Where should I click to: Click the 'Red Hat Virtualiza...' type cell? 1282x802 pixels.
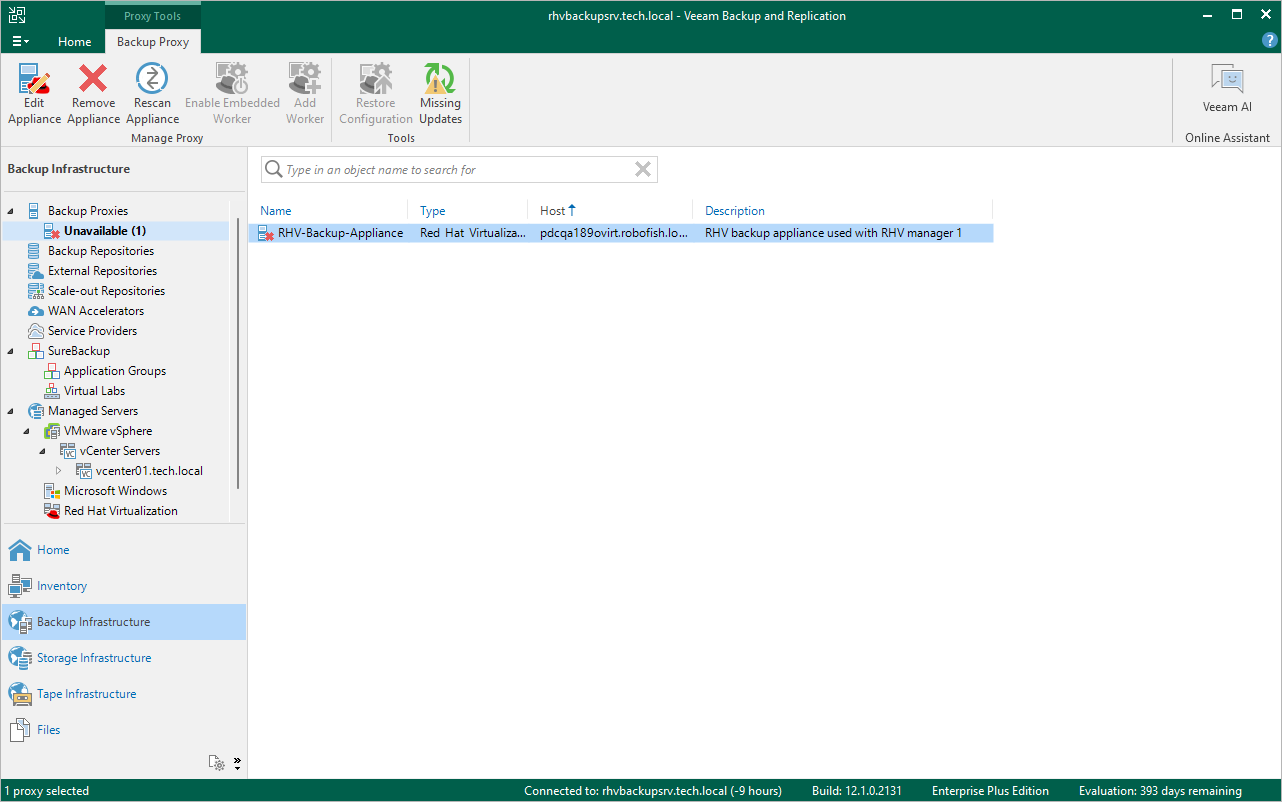point(472,233)
